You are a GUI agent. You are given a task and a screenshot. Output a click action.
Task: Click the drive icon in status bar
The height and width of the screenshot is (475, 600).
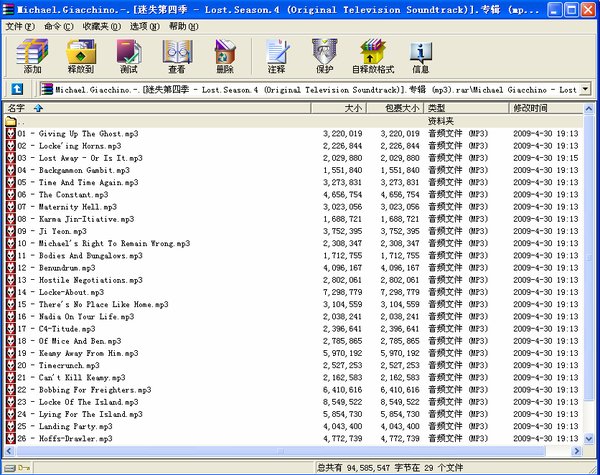pyautogui.click(x=10, y=468)
